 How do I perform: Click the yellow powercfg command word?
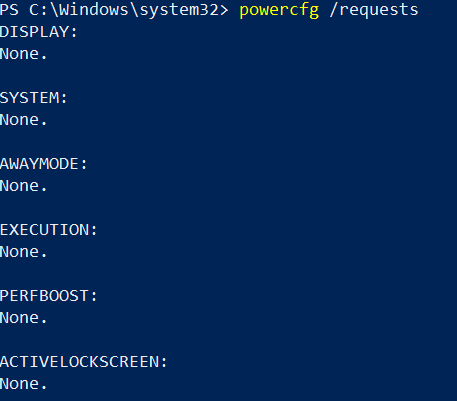279,11
